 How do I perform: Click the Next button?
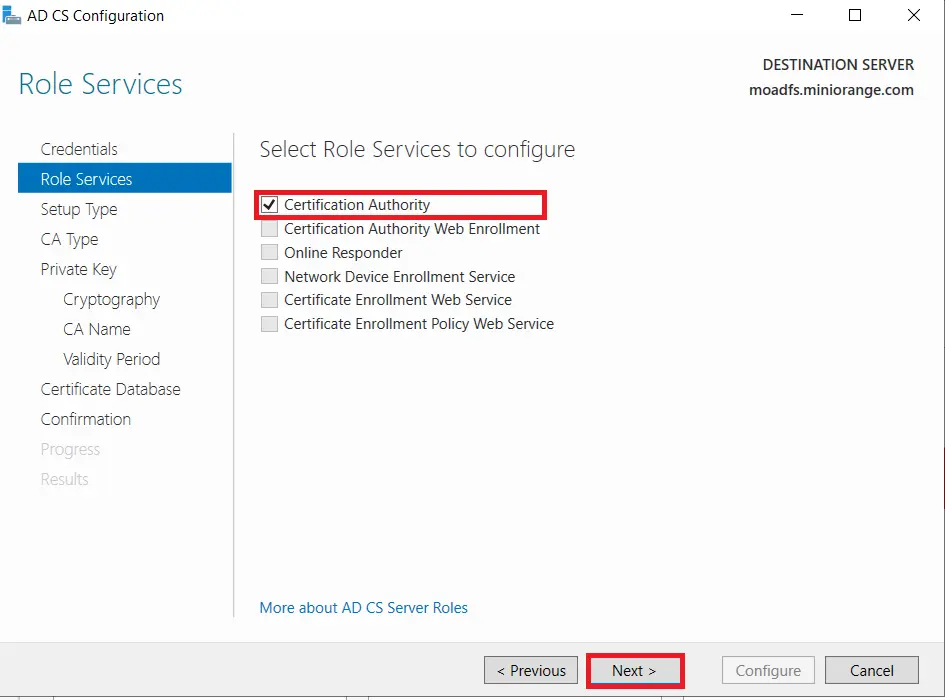[634, 670]
